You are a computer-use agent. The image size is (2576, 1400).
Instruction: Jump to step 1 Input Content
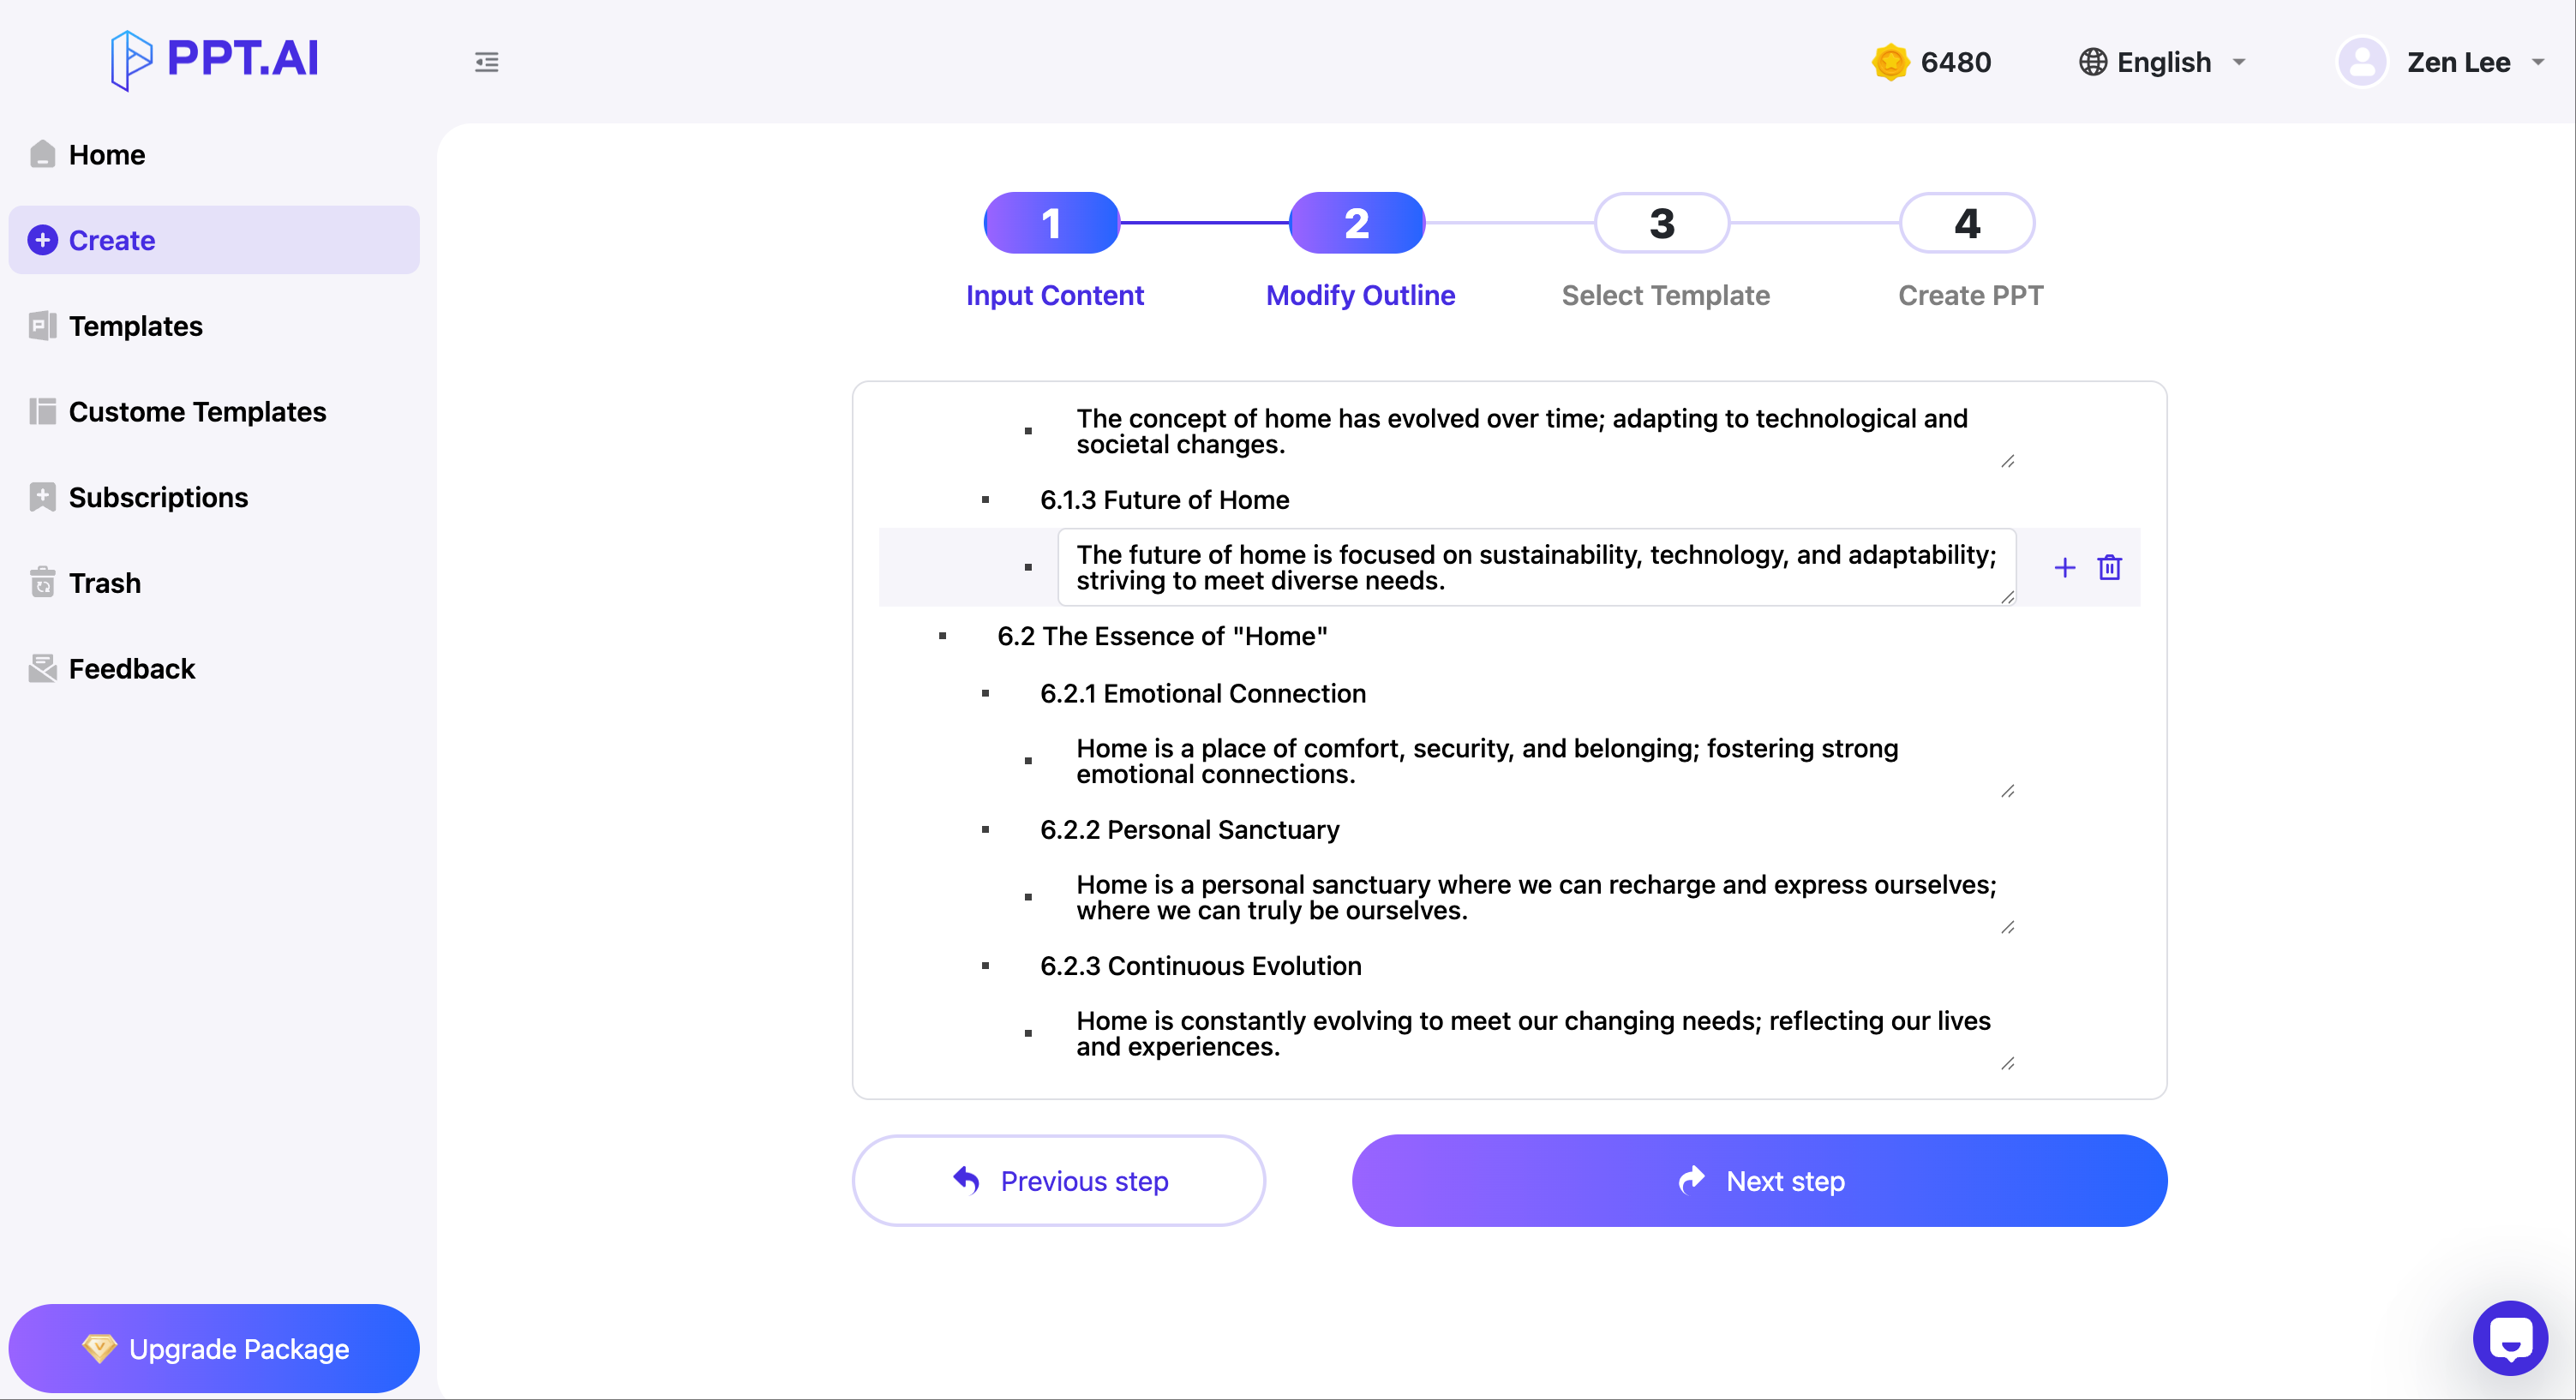coord(1051,223)
